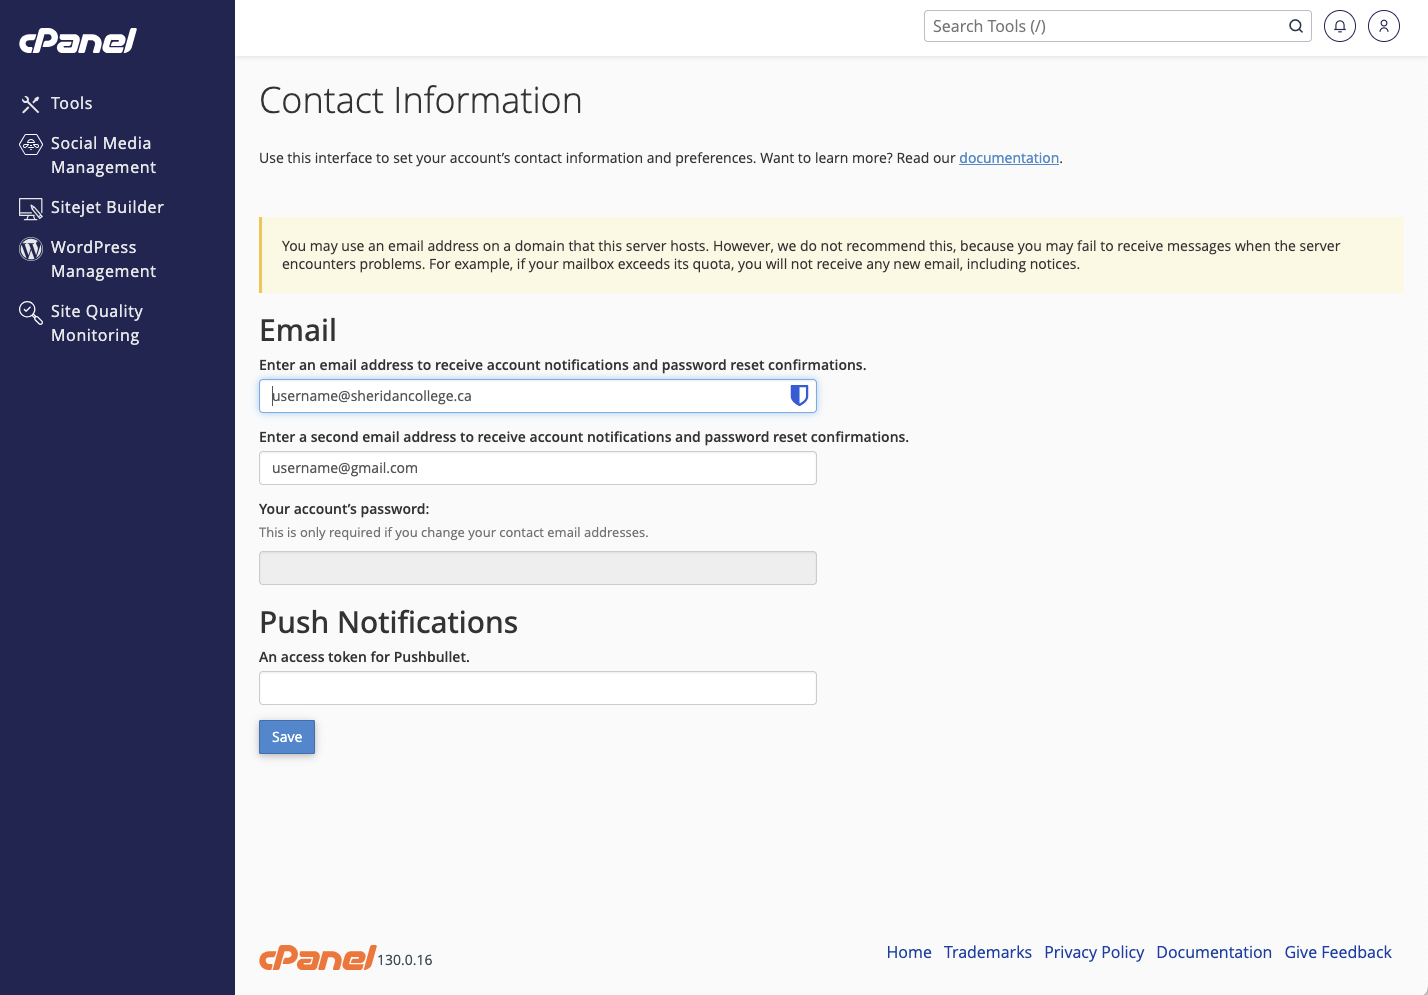Image resolution: width=1428 pixels, height=995 pixels.
Task: Click the Social Media Management icon
Action: [x=31, y=145]
